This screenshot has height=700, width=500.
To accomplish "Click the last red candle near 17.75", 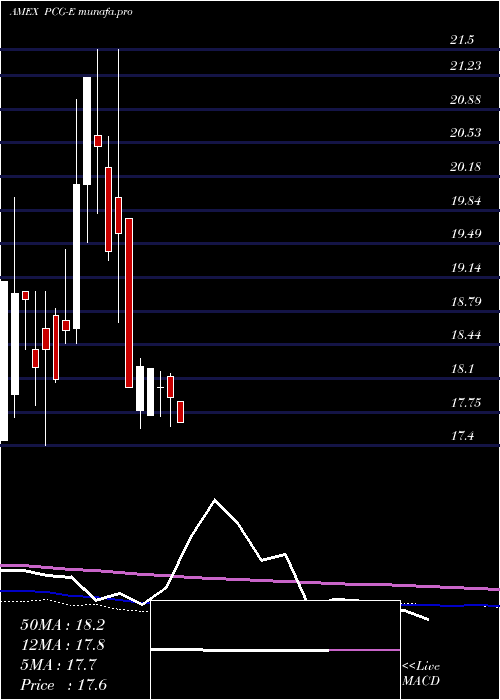I will [x=180, y=412].
